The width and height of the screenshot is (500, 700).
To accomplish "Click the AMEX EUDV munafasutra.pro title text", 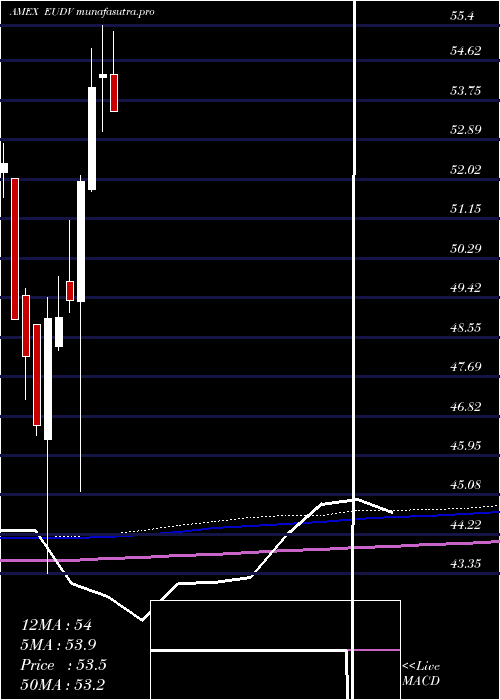I will [x=82, y=12].
